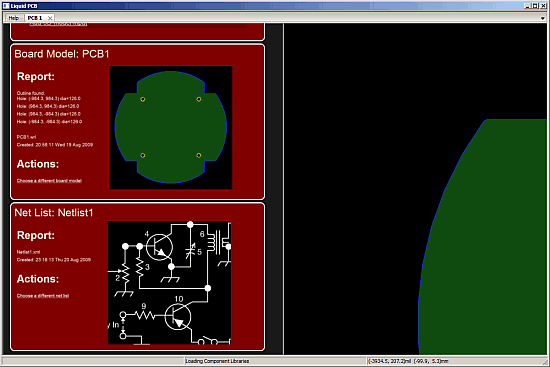This screenshot has width=550, height=367.
Task: Click the top-right yellow hole on board preview
Action: [x=199, y=99]
